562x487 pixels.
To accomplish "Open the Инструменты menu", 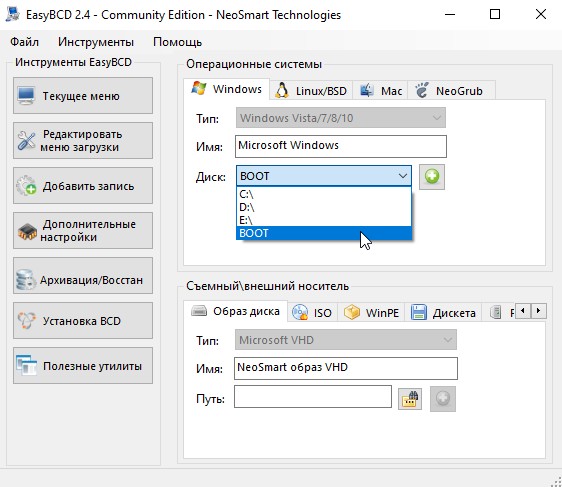I will [x=96, y=42].
